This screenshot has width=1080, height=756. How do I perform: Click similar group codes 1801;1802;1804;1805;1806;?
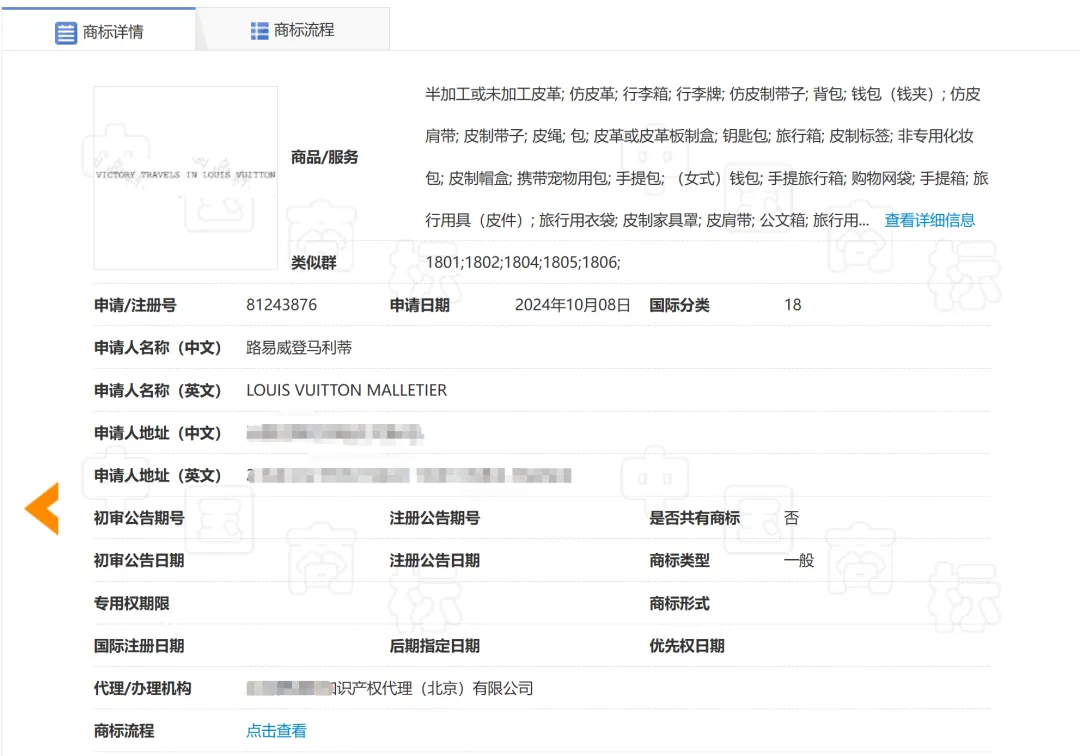coord(523,262)
